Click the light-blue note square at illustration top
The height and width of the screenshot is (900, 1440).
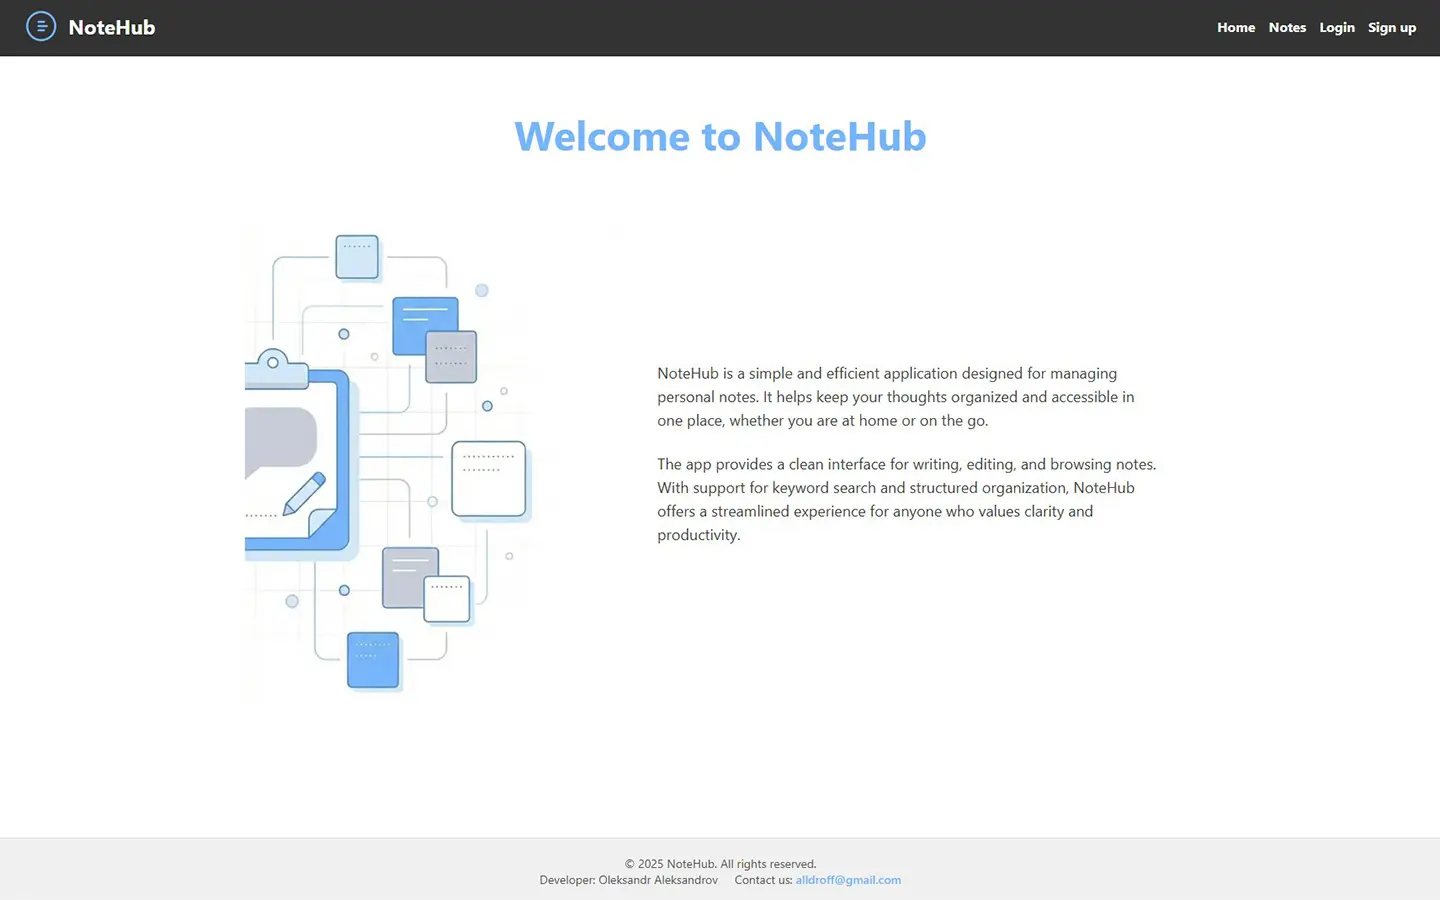(357, 257)
